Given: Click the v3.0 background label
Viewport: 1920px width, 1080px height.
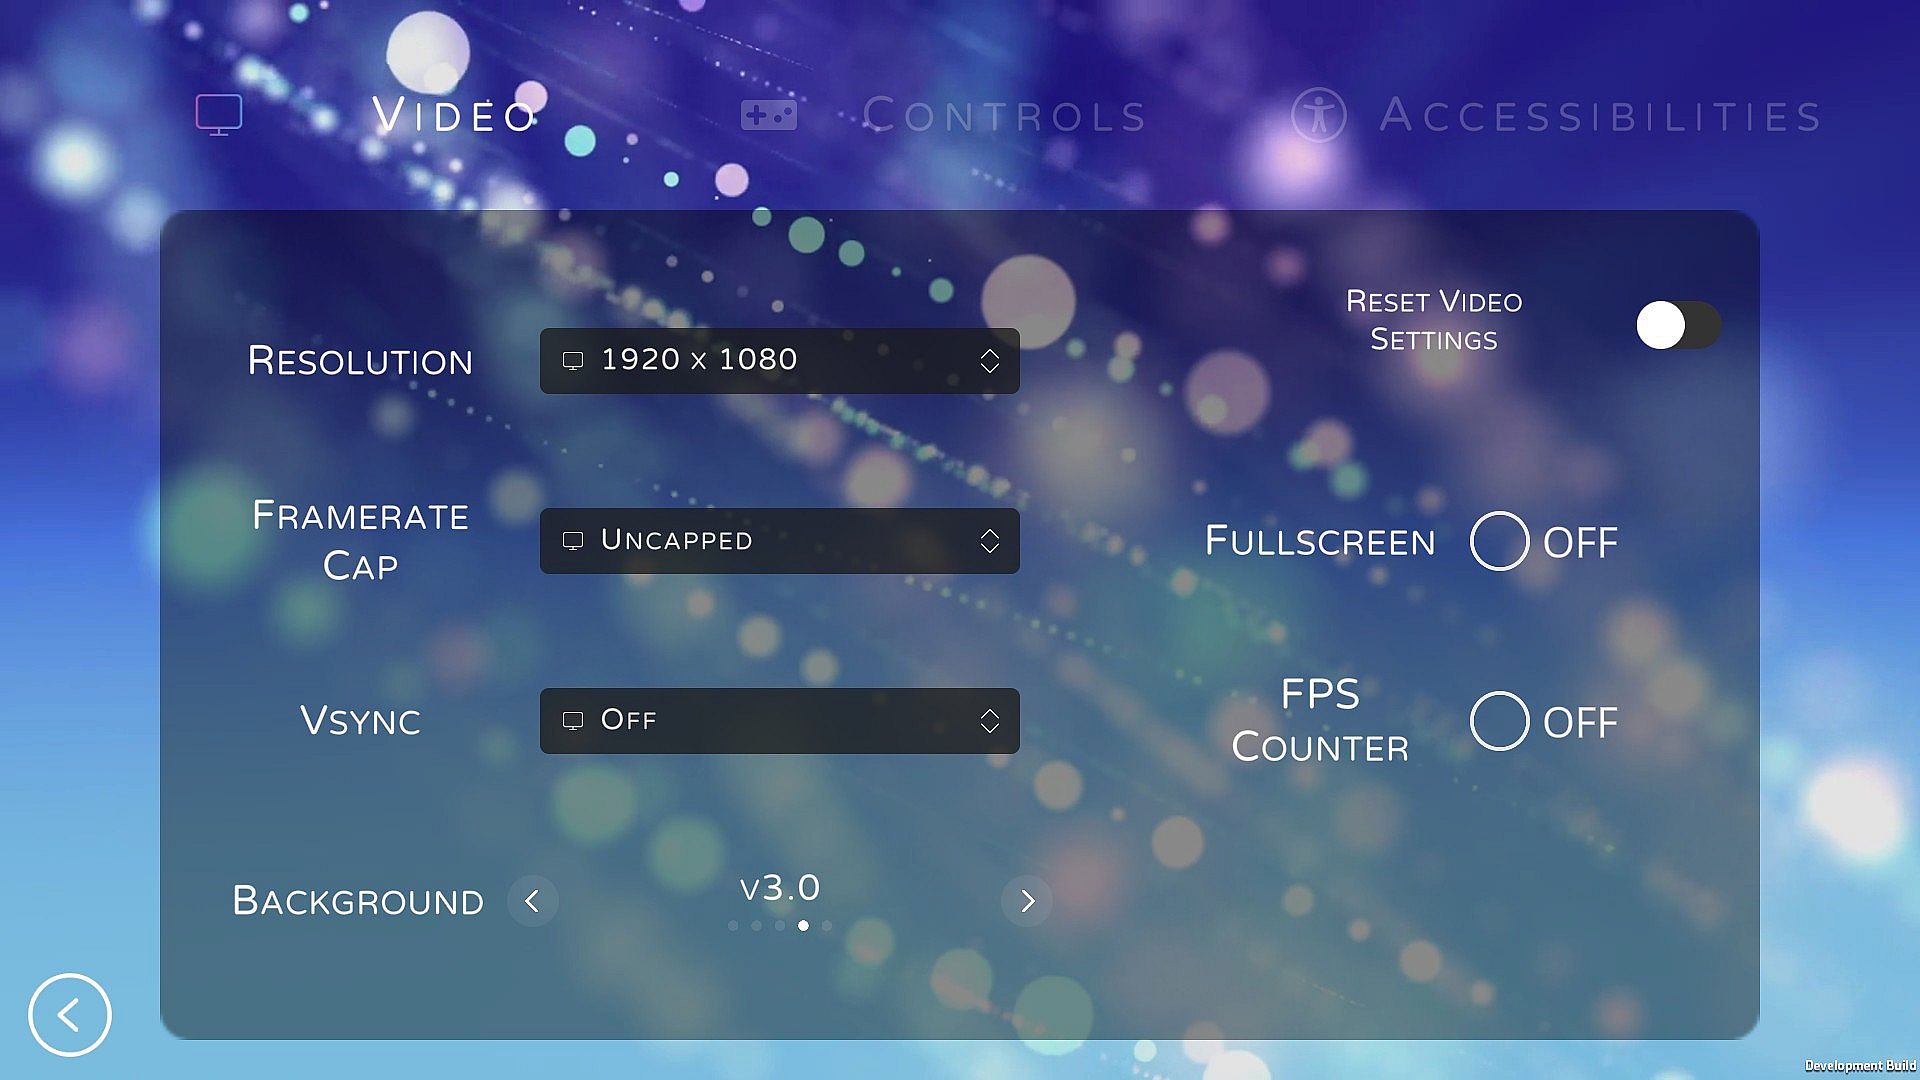Looking at the screenshot, I should [780, 888].
